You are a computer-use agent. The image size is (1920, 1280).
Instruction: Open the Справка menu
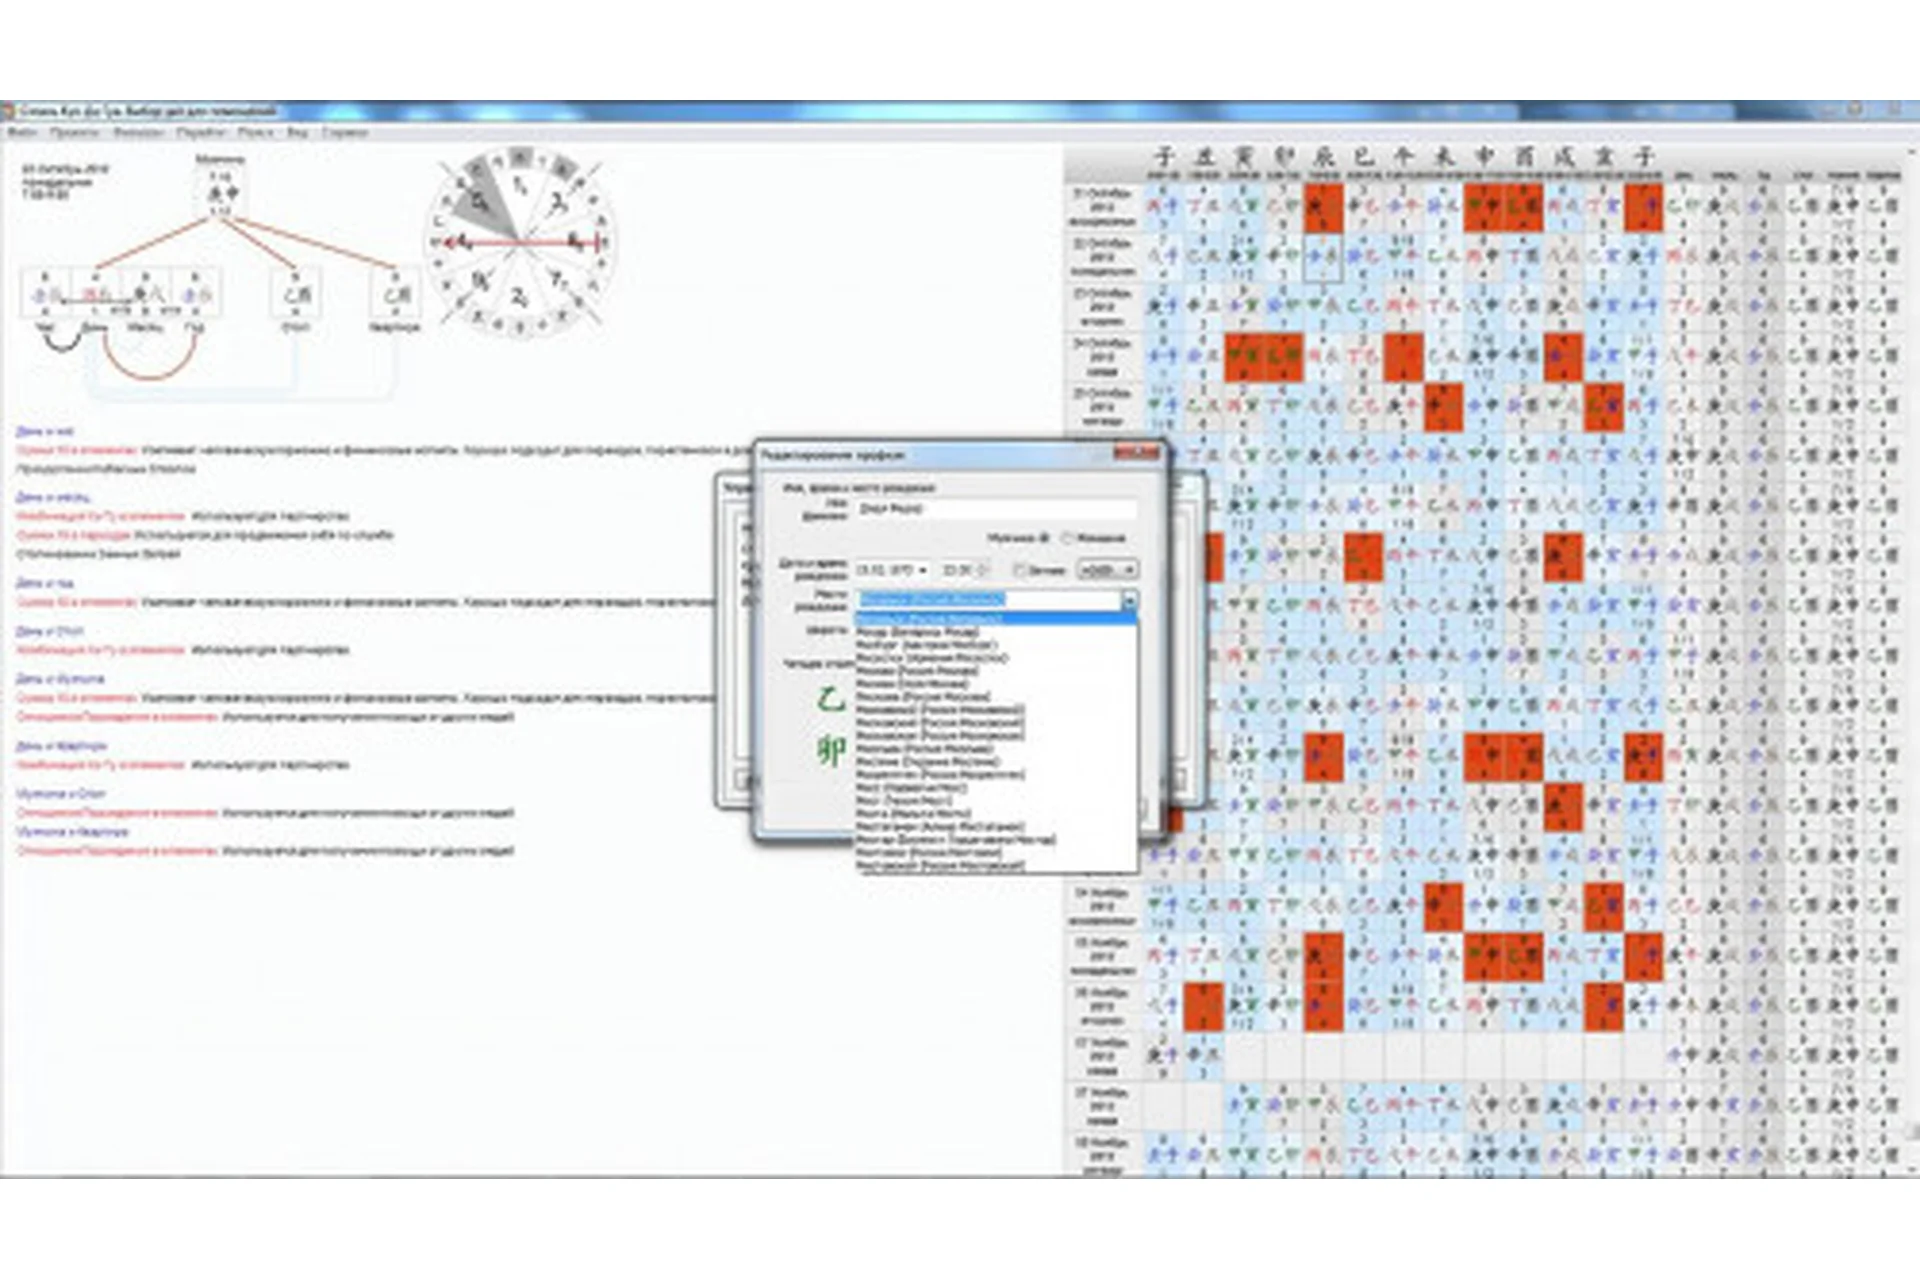click(x=345, y=132)
